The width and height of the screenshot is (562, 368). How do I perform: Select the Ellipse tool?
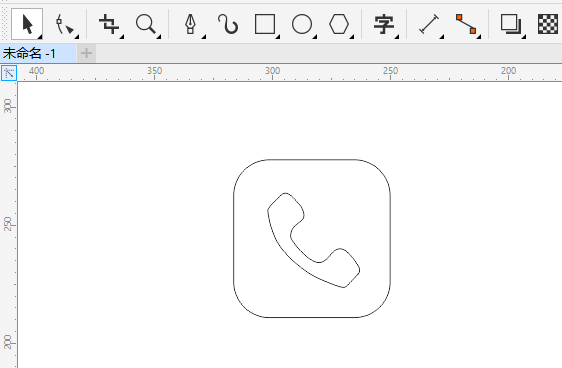coord(302,24)
